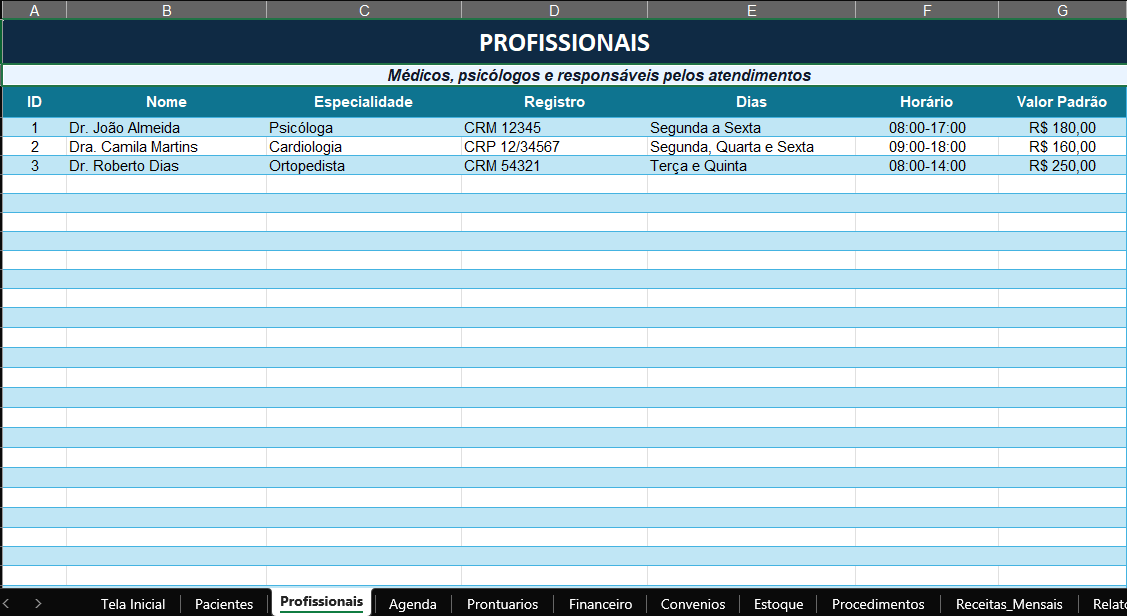Select column C header
Viewport: 1127px width, 616px height.
click(x=364, y=10)
